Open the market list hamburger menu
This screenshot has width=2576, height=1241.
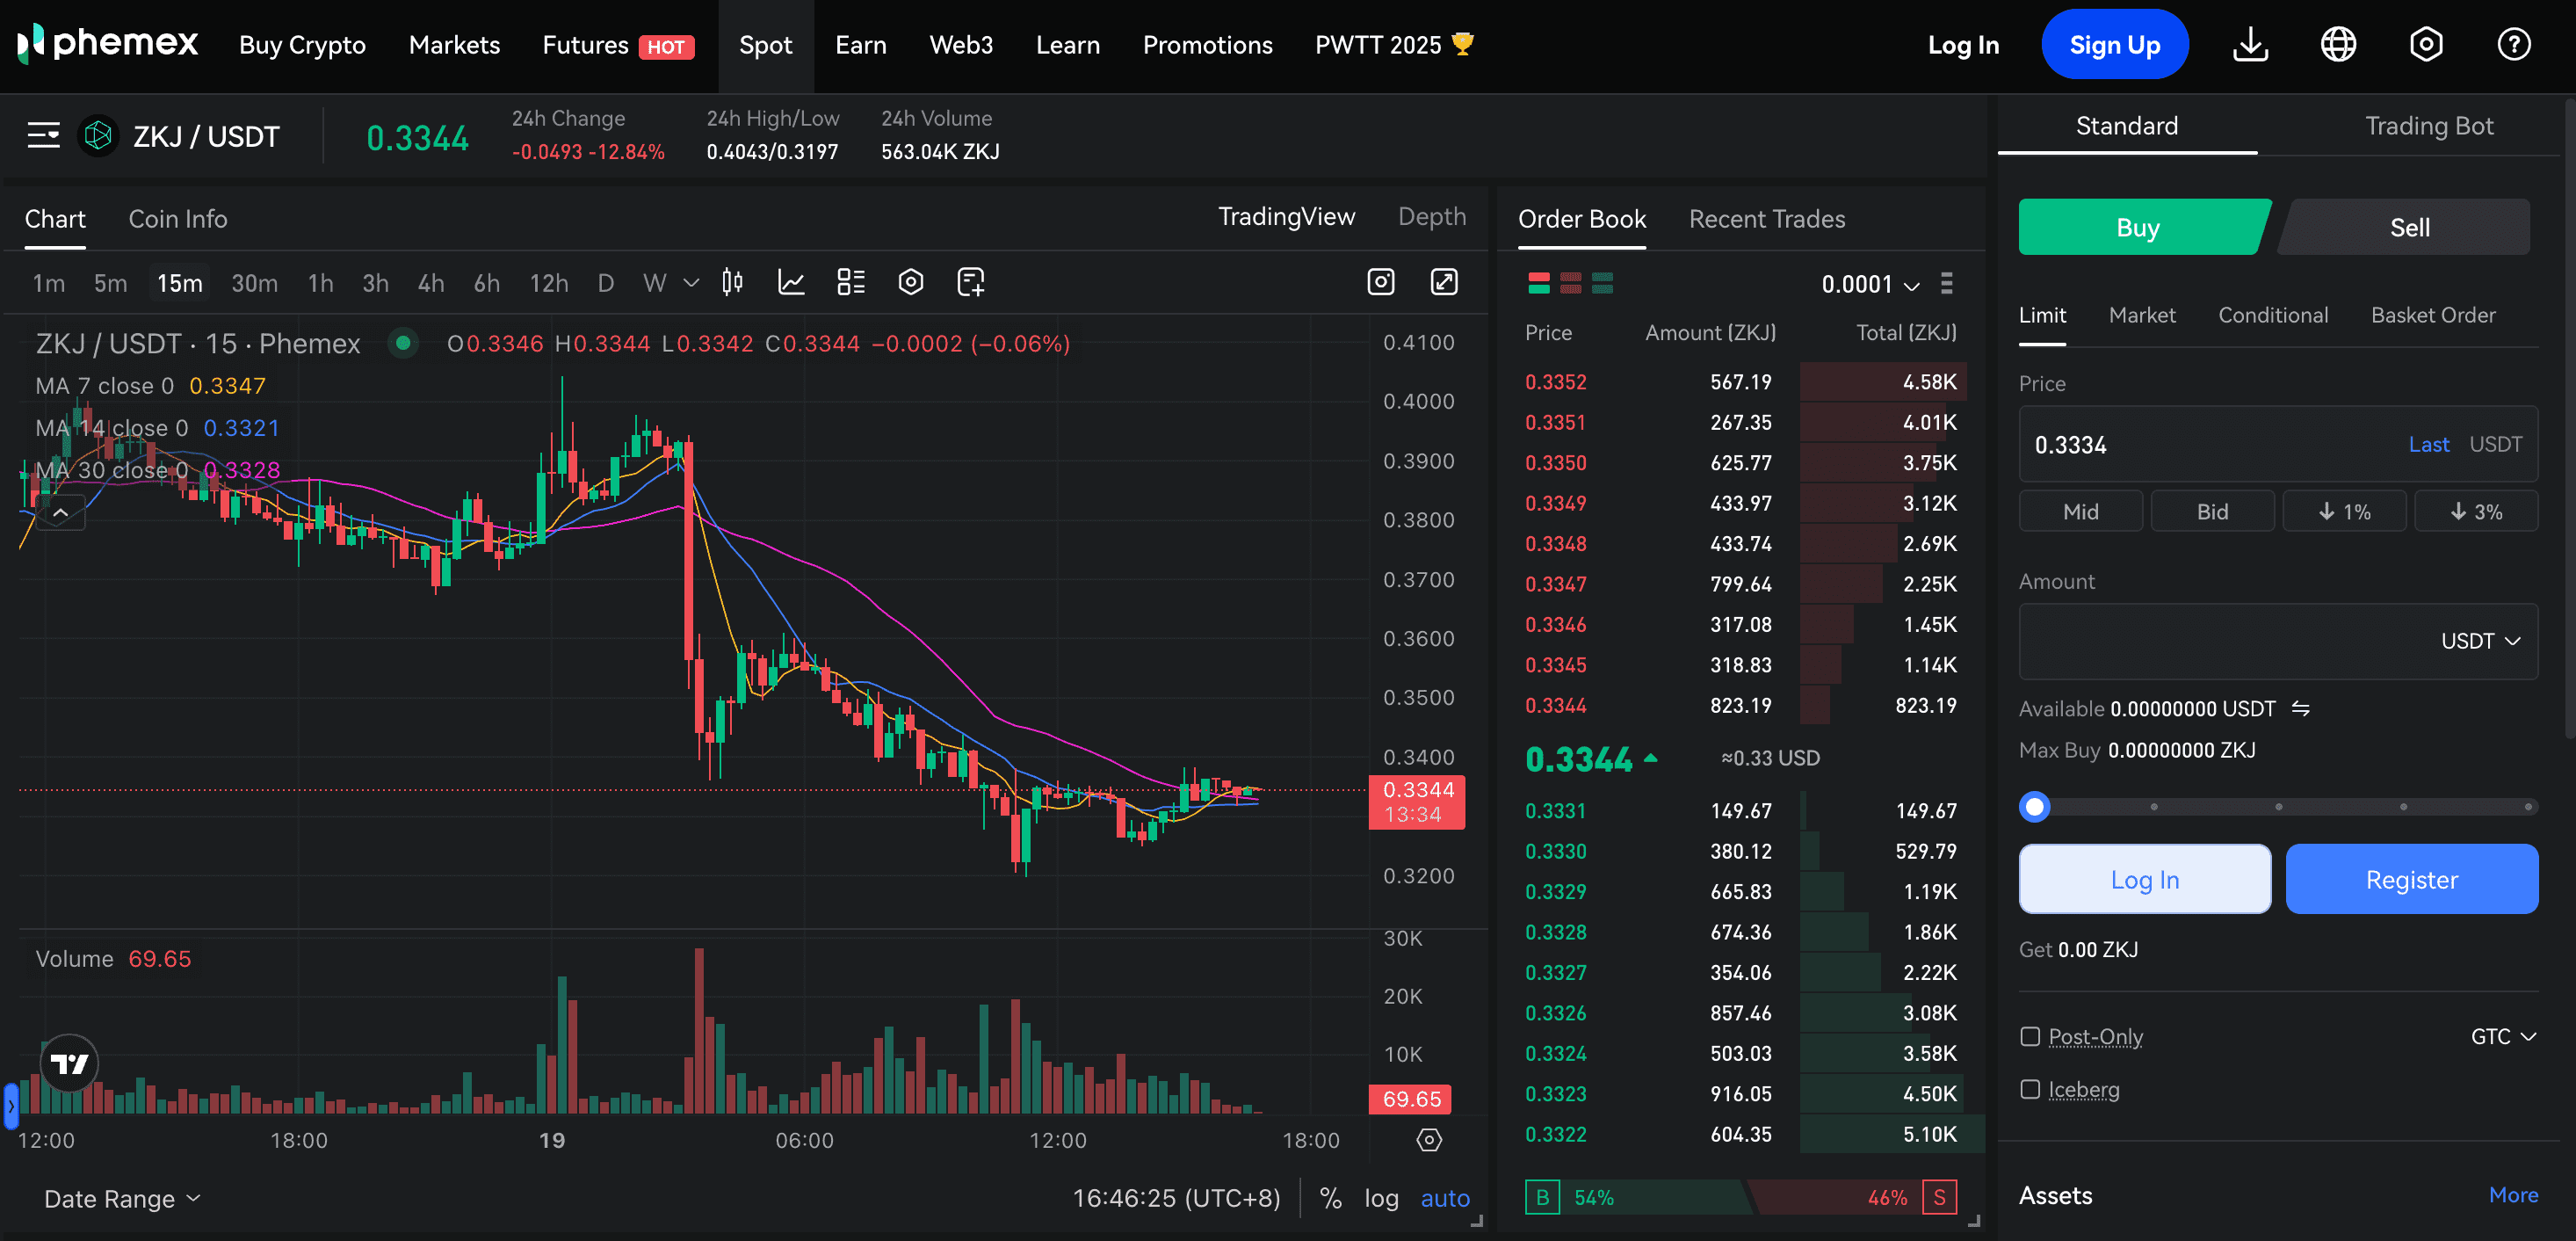click(x=43, y=135)
